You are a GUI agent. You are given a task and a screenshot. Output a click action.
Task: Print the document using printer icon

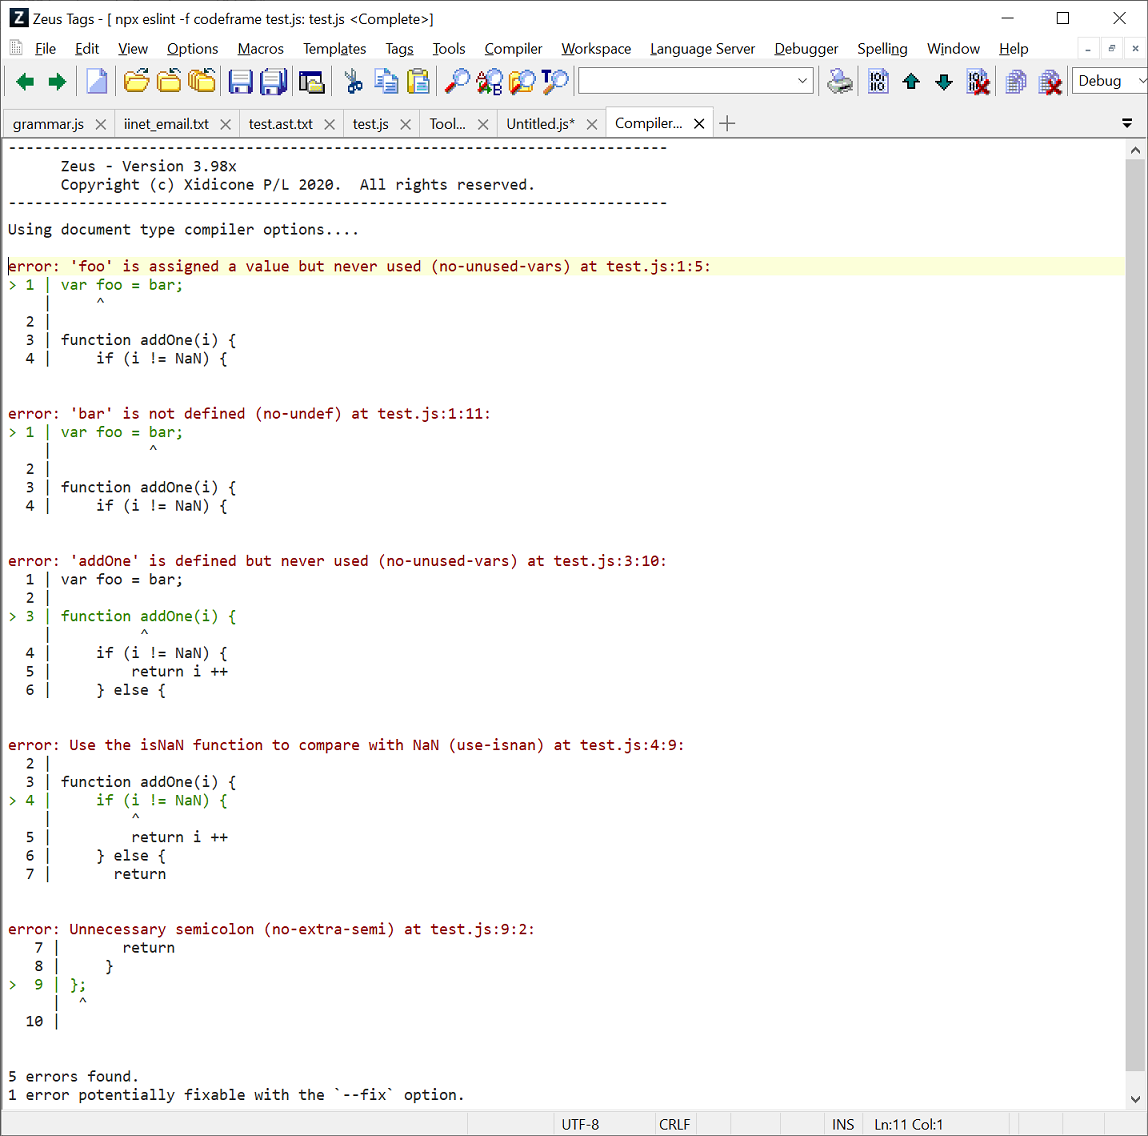[x=840, y=81]
